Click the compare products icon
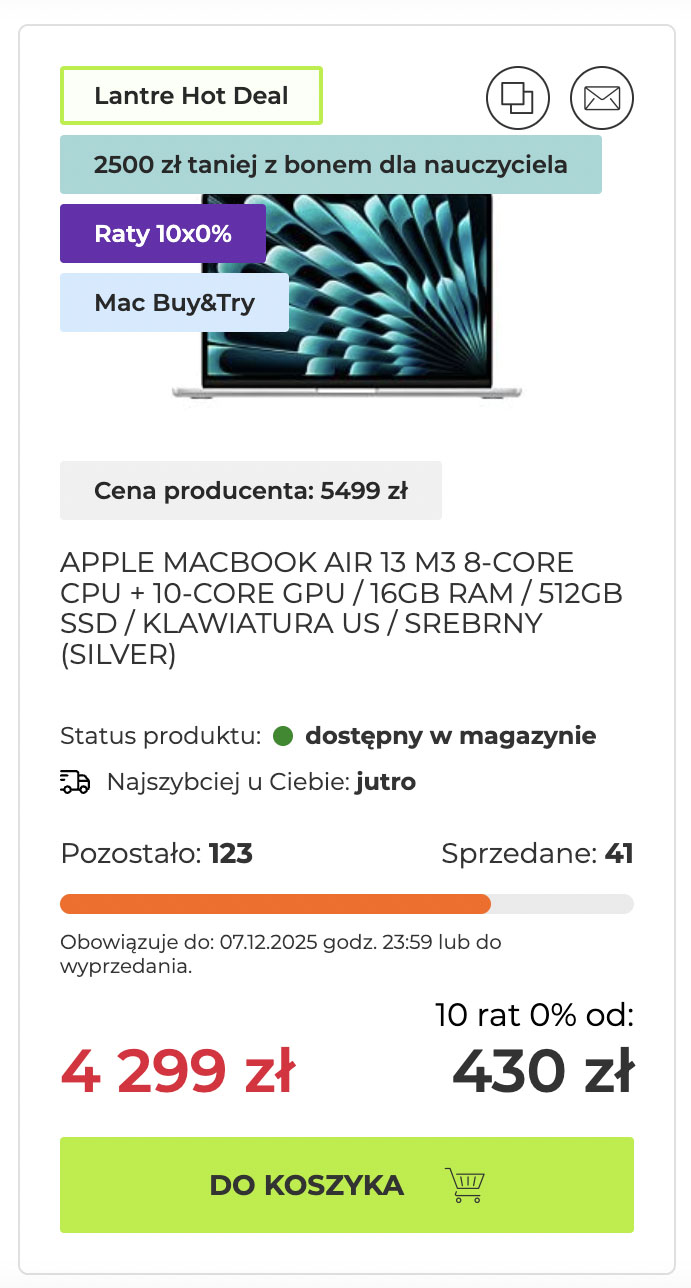 [x=518, y=97]
